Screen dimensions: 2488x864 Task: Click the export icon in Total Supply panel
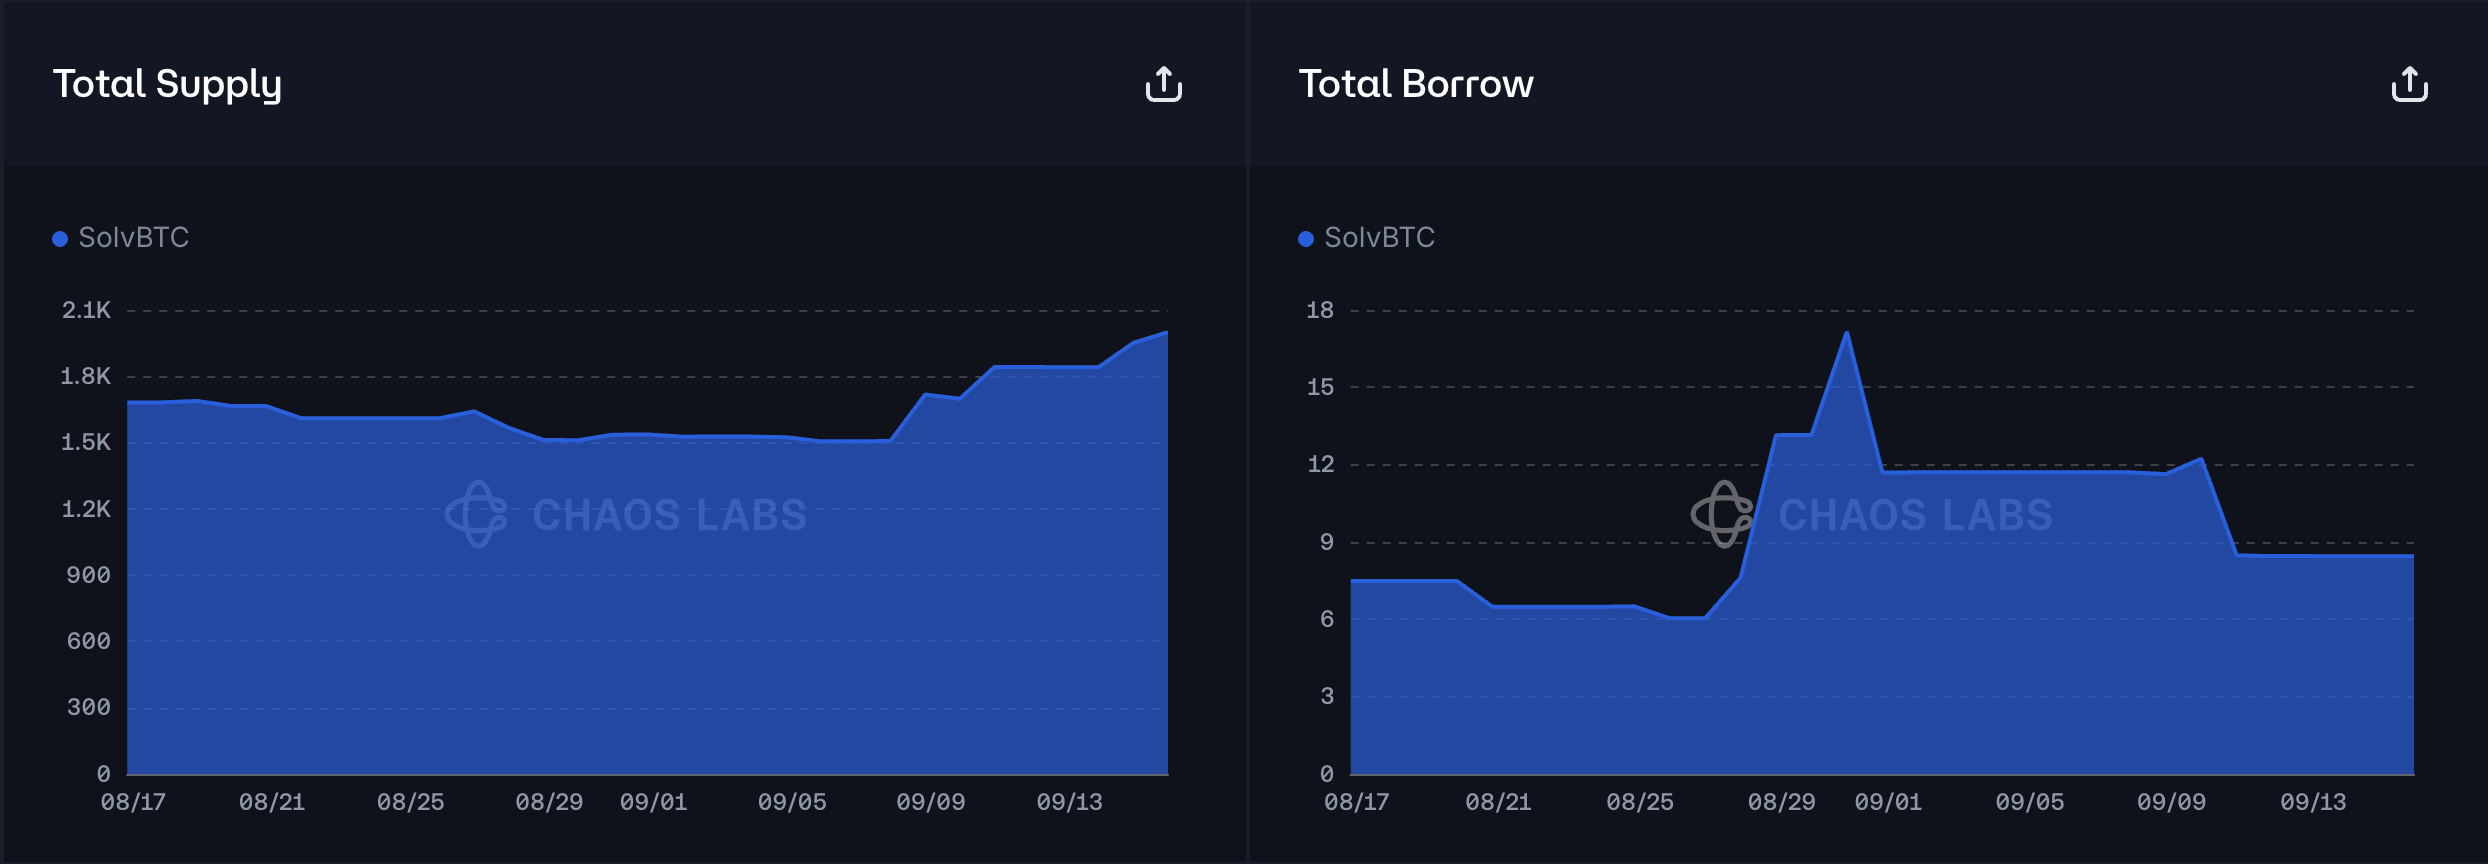pyautogui.click(x=1163, y=84)
